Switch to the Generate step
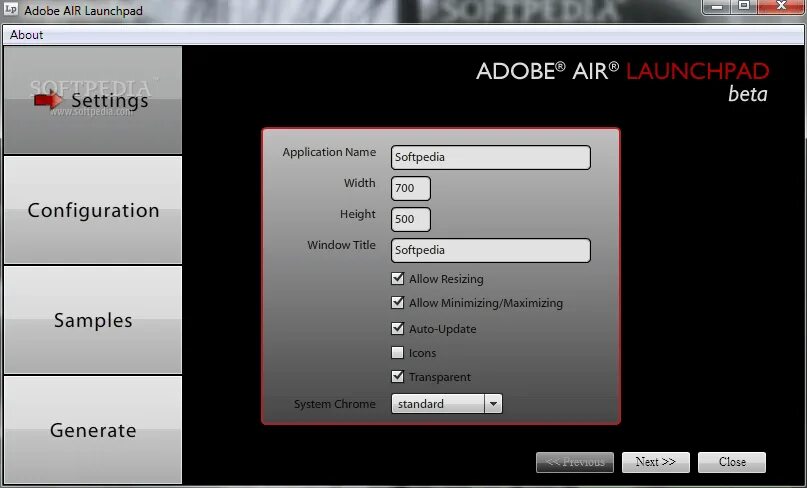Viewport: 807px width, 488px height. [x=93, y=430]
